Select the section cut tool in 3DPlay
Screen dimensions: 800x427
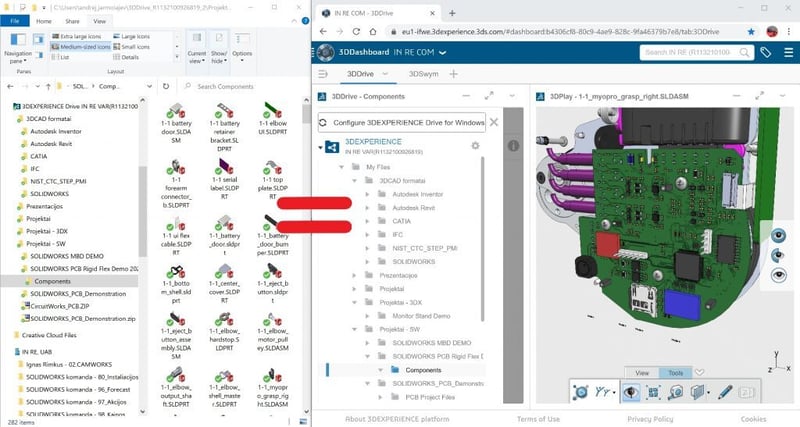coord(698,392)
